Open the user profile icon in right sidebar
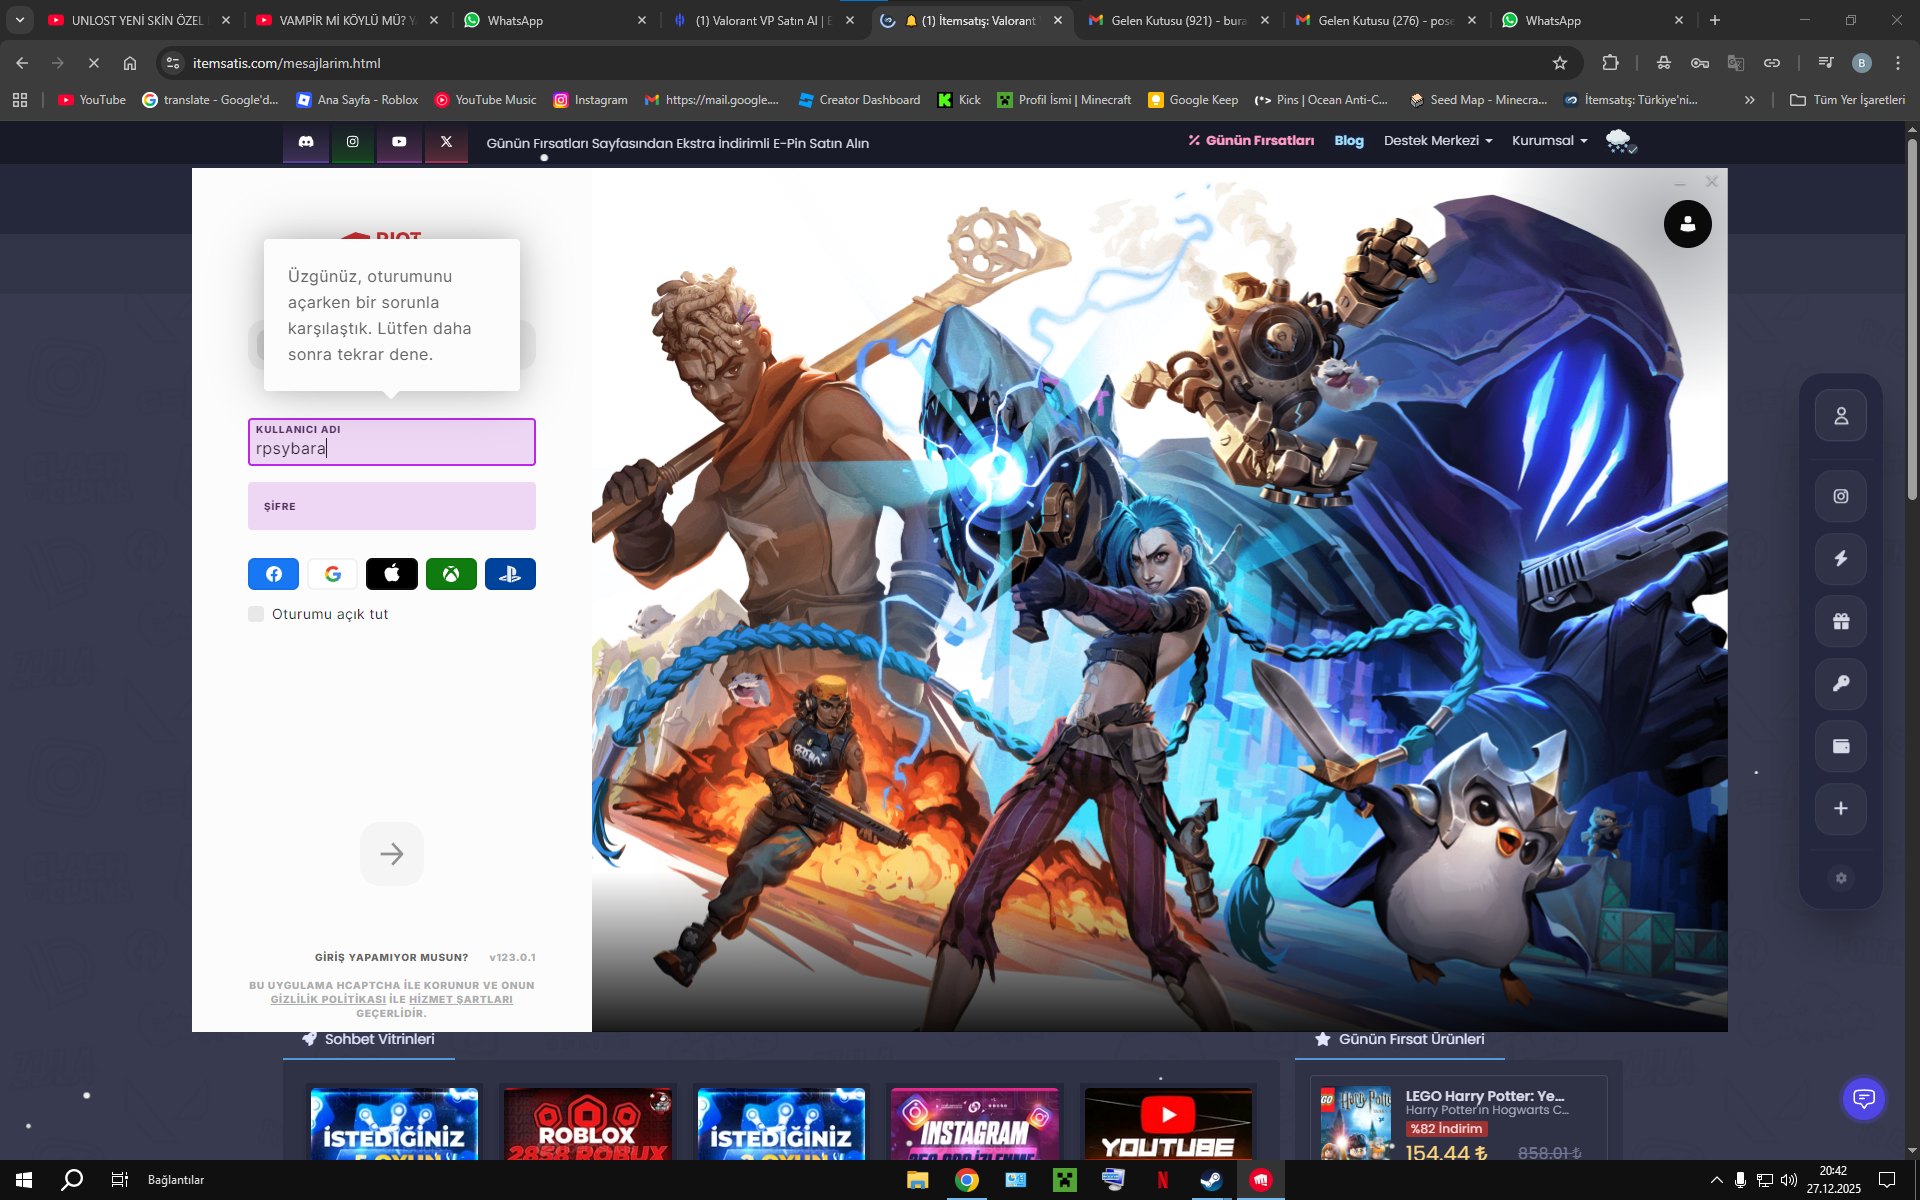 [1841, 416]
